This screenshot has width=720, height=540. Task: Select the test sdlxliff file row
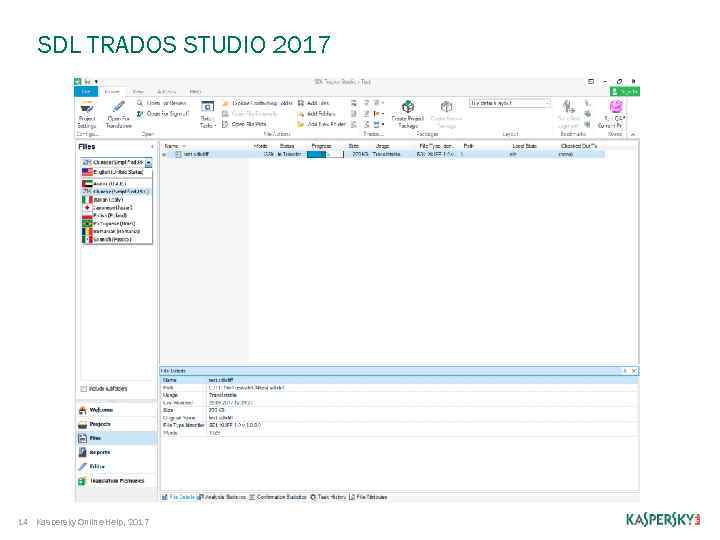click(382, 154)
